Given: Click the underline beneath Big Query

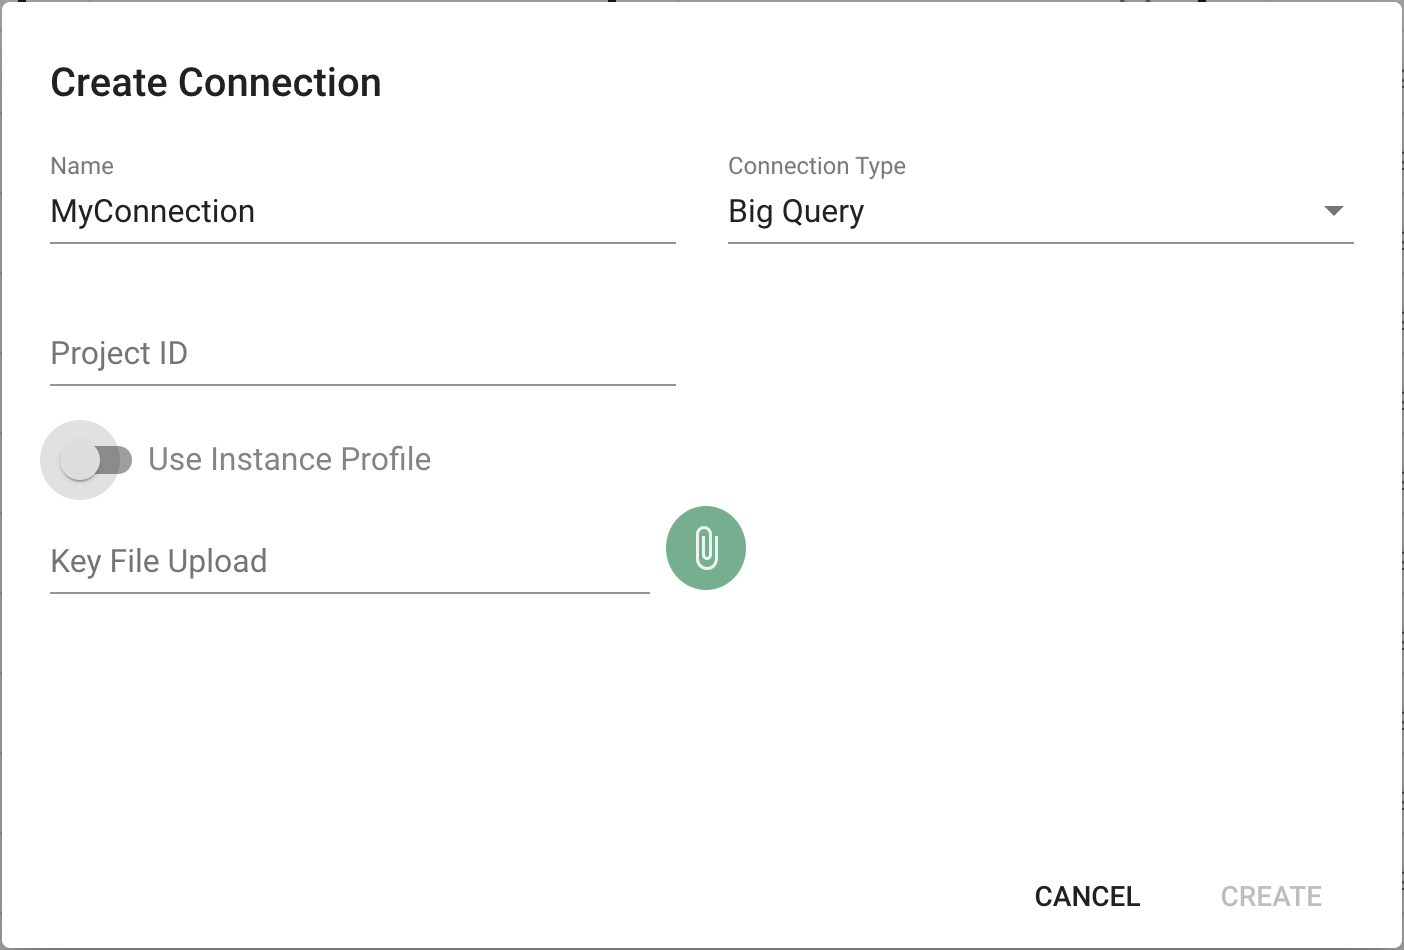Looking at the screenshot, I should pos(1040,242).
